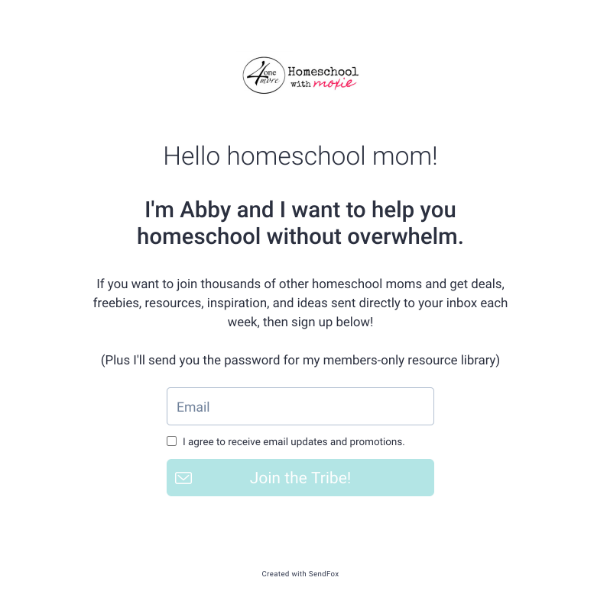
Task: Click the Homeschool with moxie logo text
Action: coord(323,78)
